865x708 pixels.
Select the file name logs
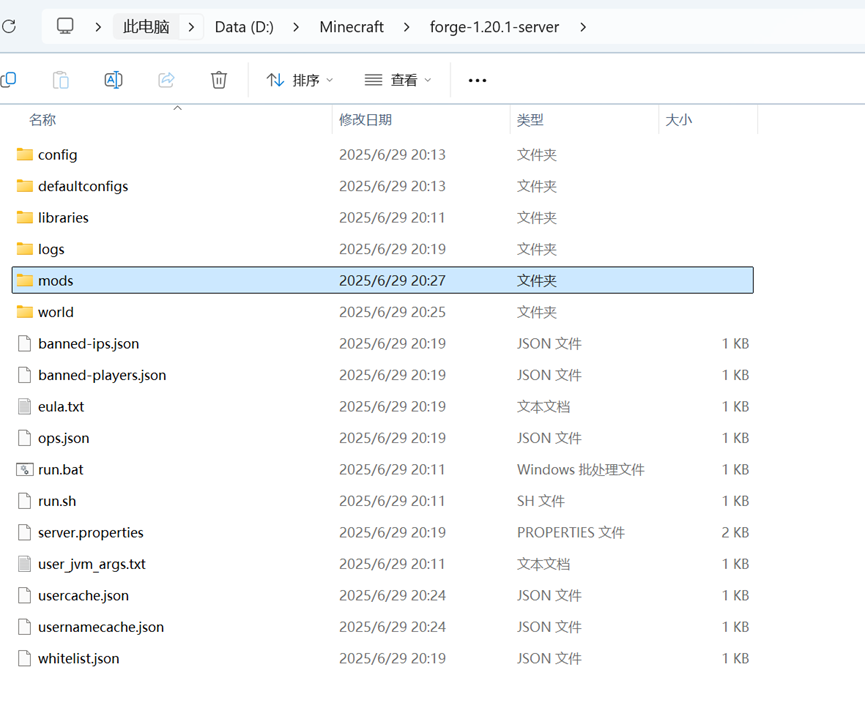[51, 249]
